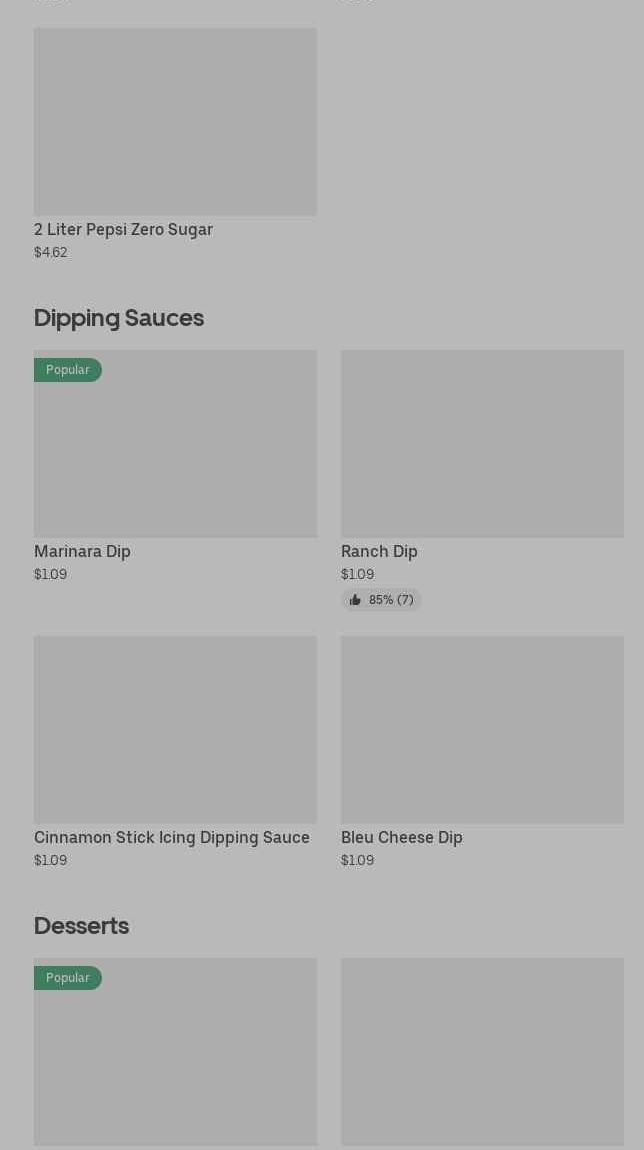Select the Popular badge on Marinara Dip
644x1150 pixels.
[67, 370]
